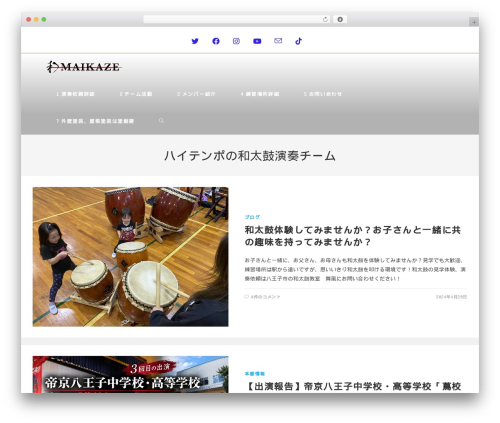Click the browser download icon button
The width and height of the screenshot is (500, 423).
click(x=340, y=19)
